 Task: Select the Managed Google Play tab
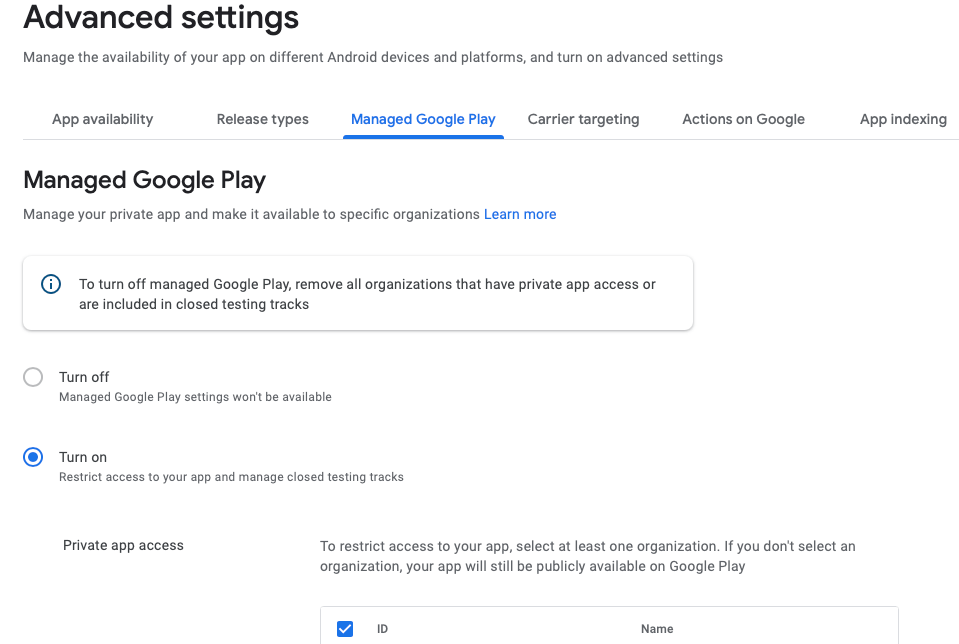tap(423, 119)
